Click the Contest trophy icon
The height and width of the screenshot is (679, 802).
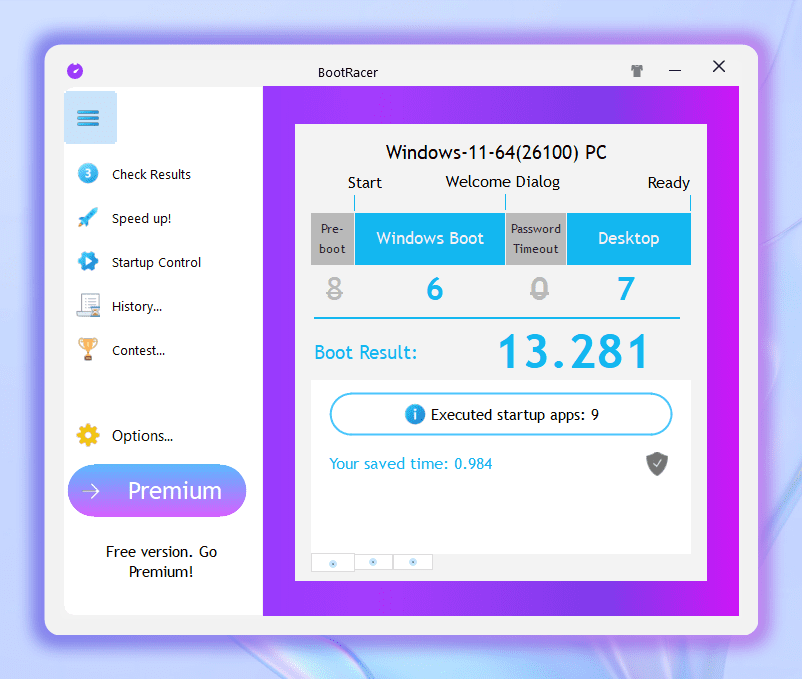tap(88, 349)
